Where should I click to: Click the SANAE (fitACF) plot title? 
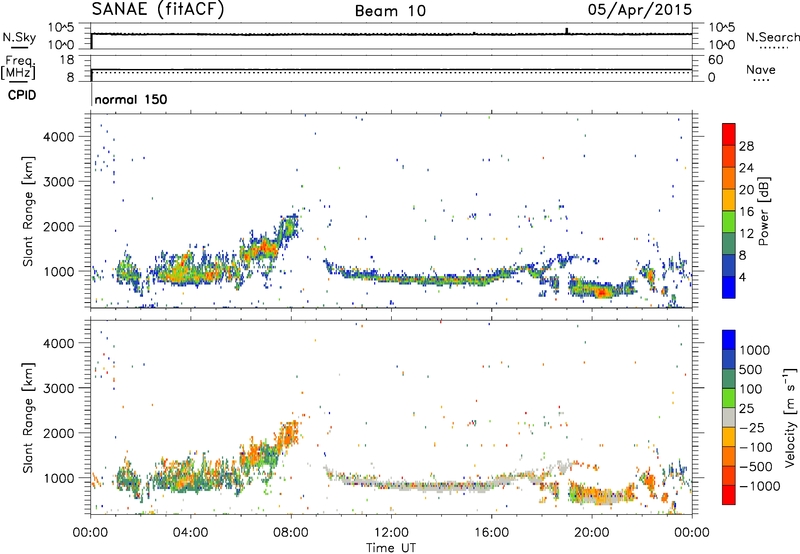pos(158,9)
